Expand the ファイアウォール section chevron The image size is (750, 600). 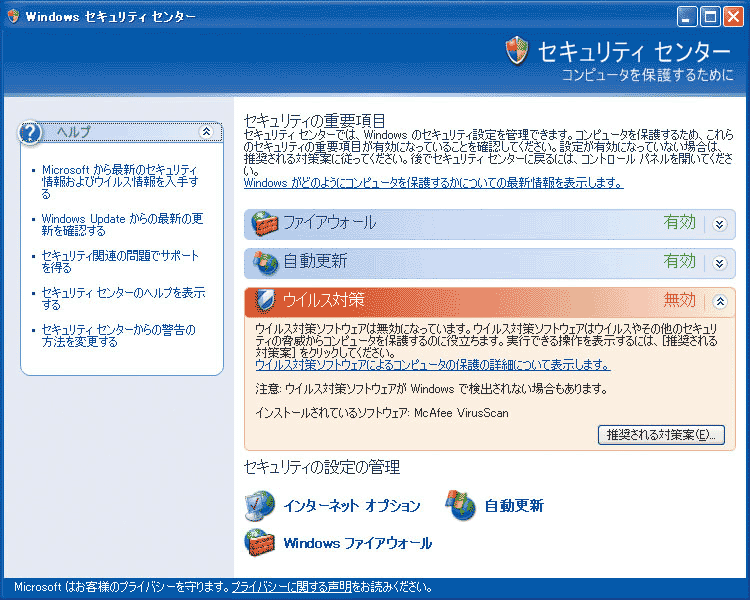pyautogui.click(x=719, y=224)
